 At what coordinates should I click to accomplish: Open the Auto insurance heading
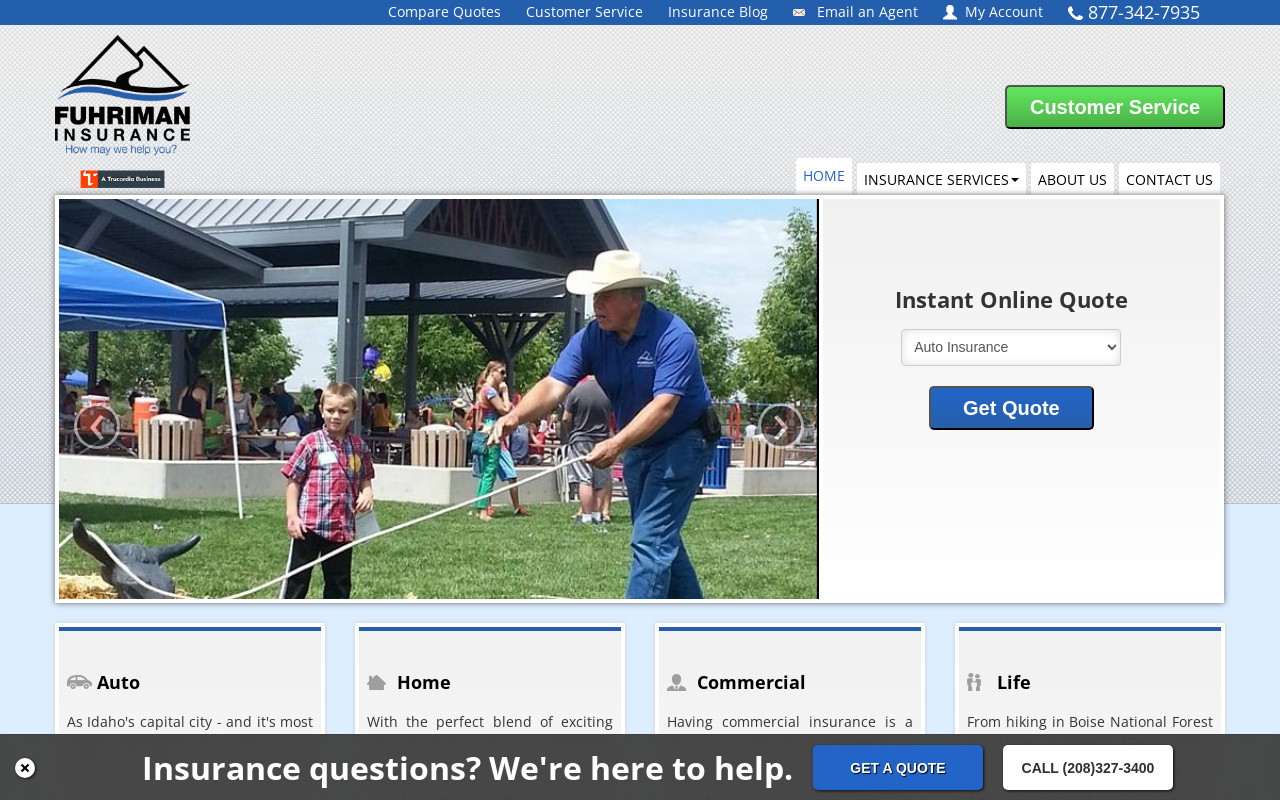coord(118,682)
